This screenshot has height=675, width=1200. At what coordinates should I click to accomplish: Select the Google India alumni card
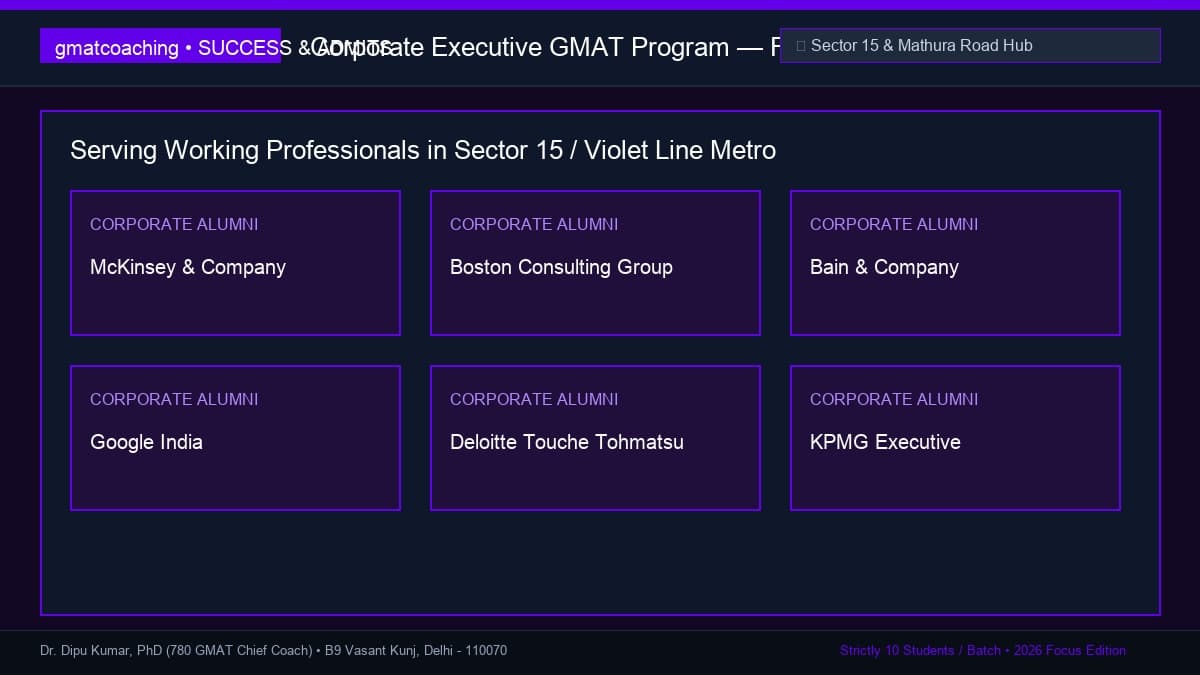pos(235,438)
